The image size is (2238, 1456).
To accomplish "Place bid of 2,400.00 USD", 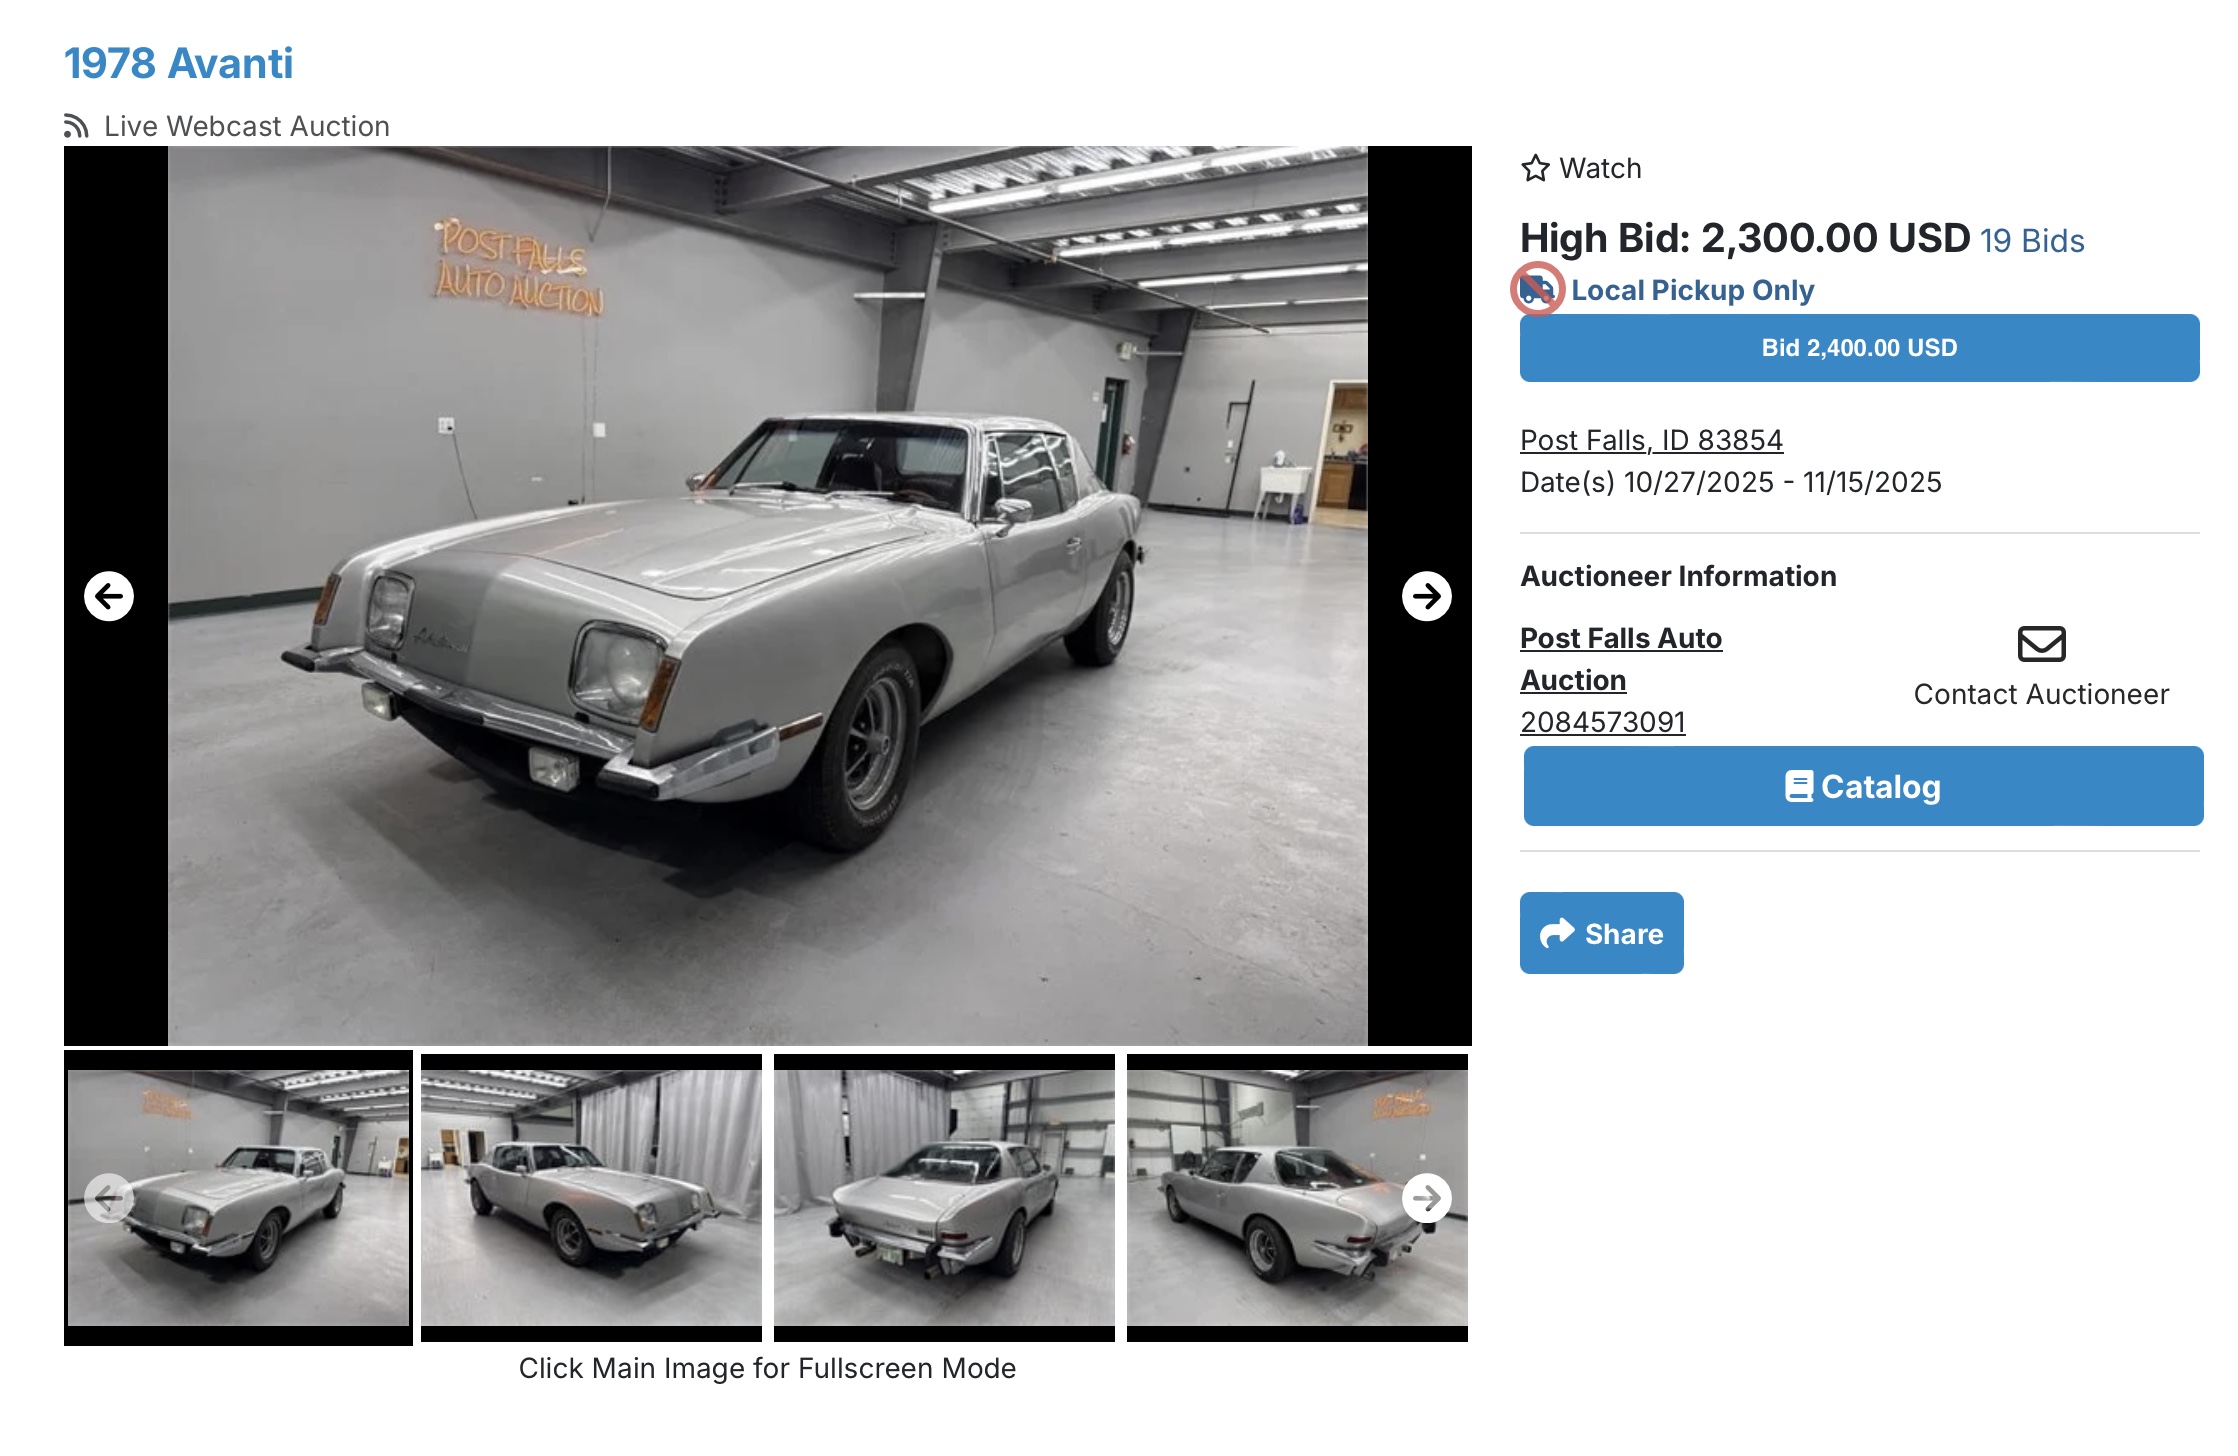I will click(x=1859, y=348).
